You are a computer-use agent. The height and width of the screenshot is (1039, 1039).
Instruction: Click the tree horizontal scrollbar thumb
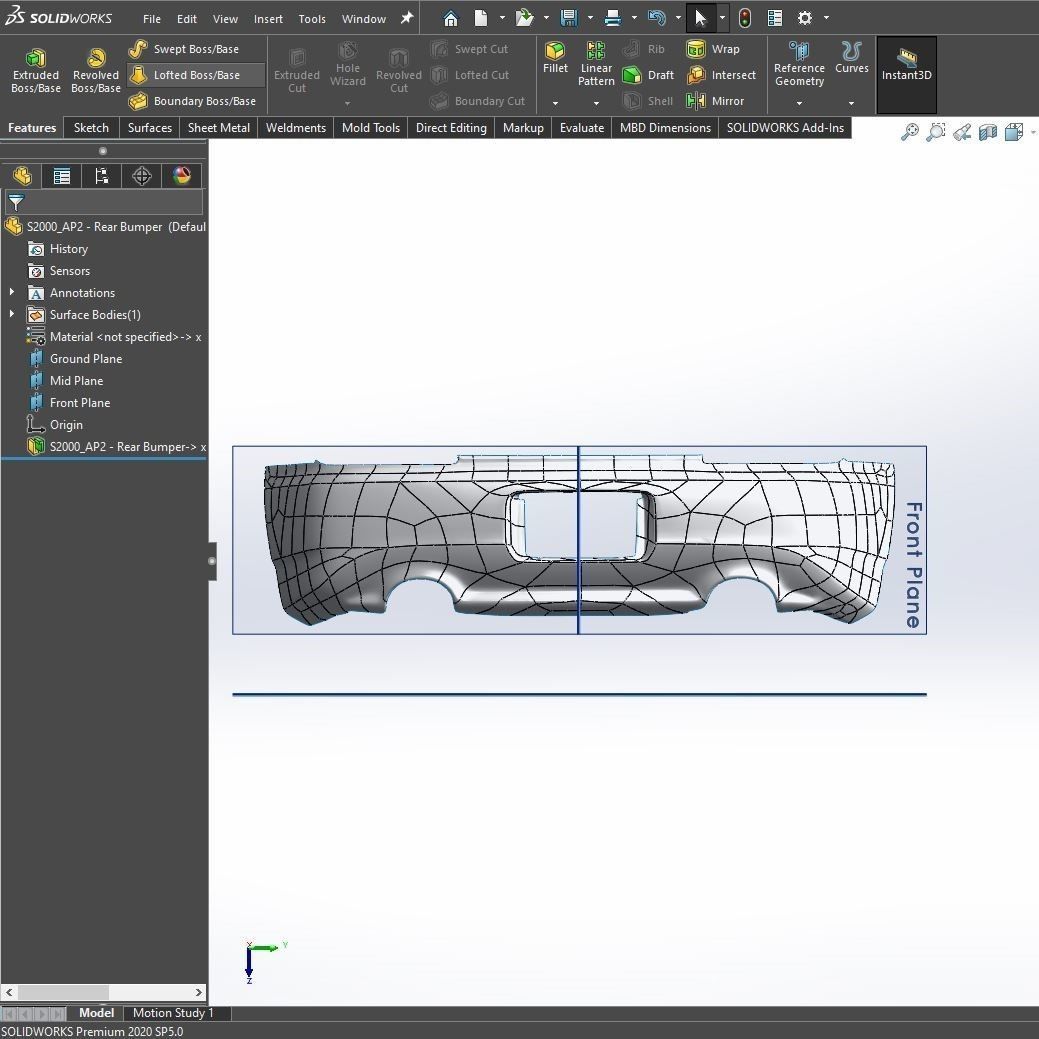coord(63,992)
